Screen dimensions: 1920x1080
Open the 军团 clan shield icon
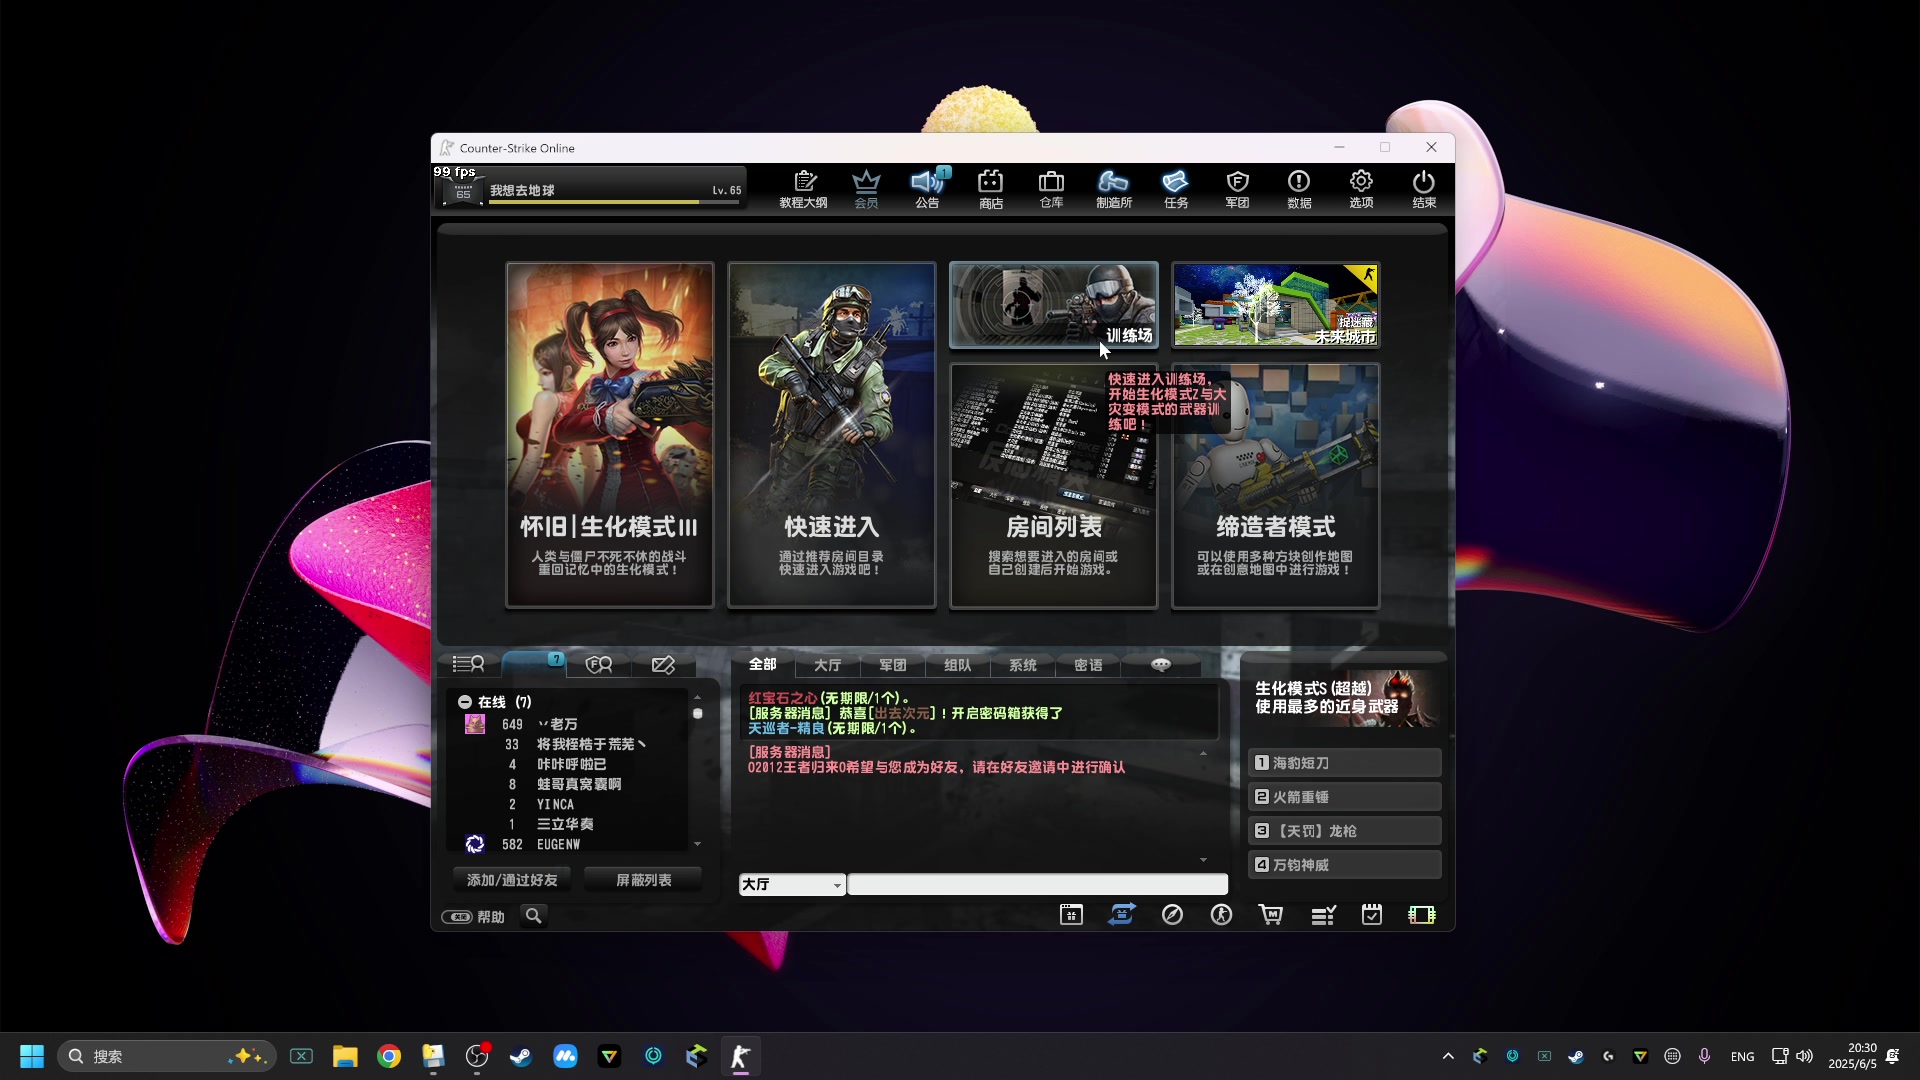(1237, 188)
